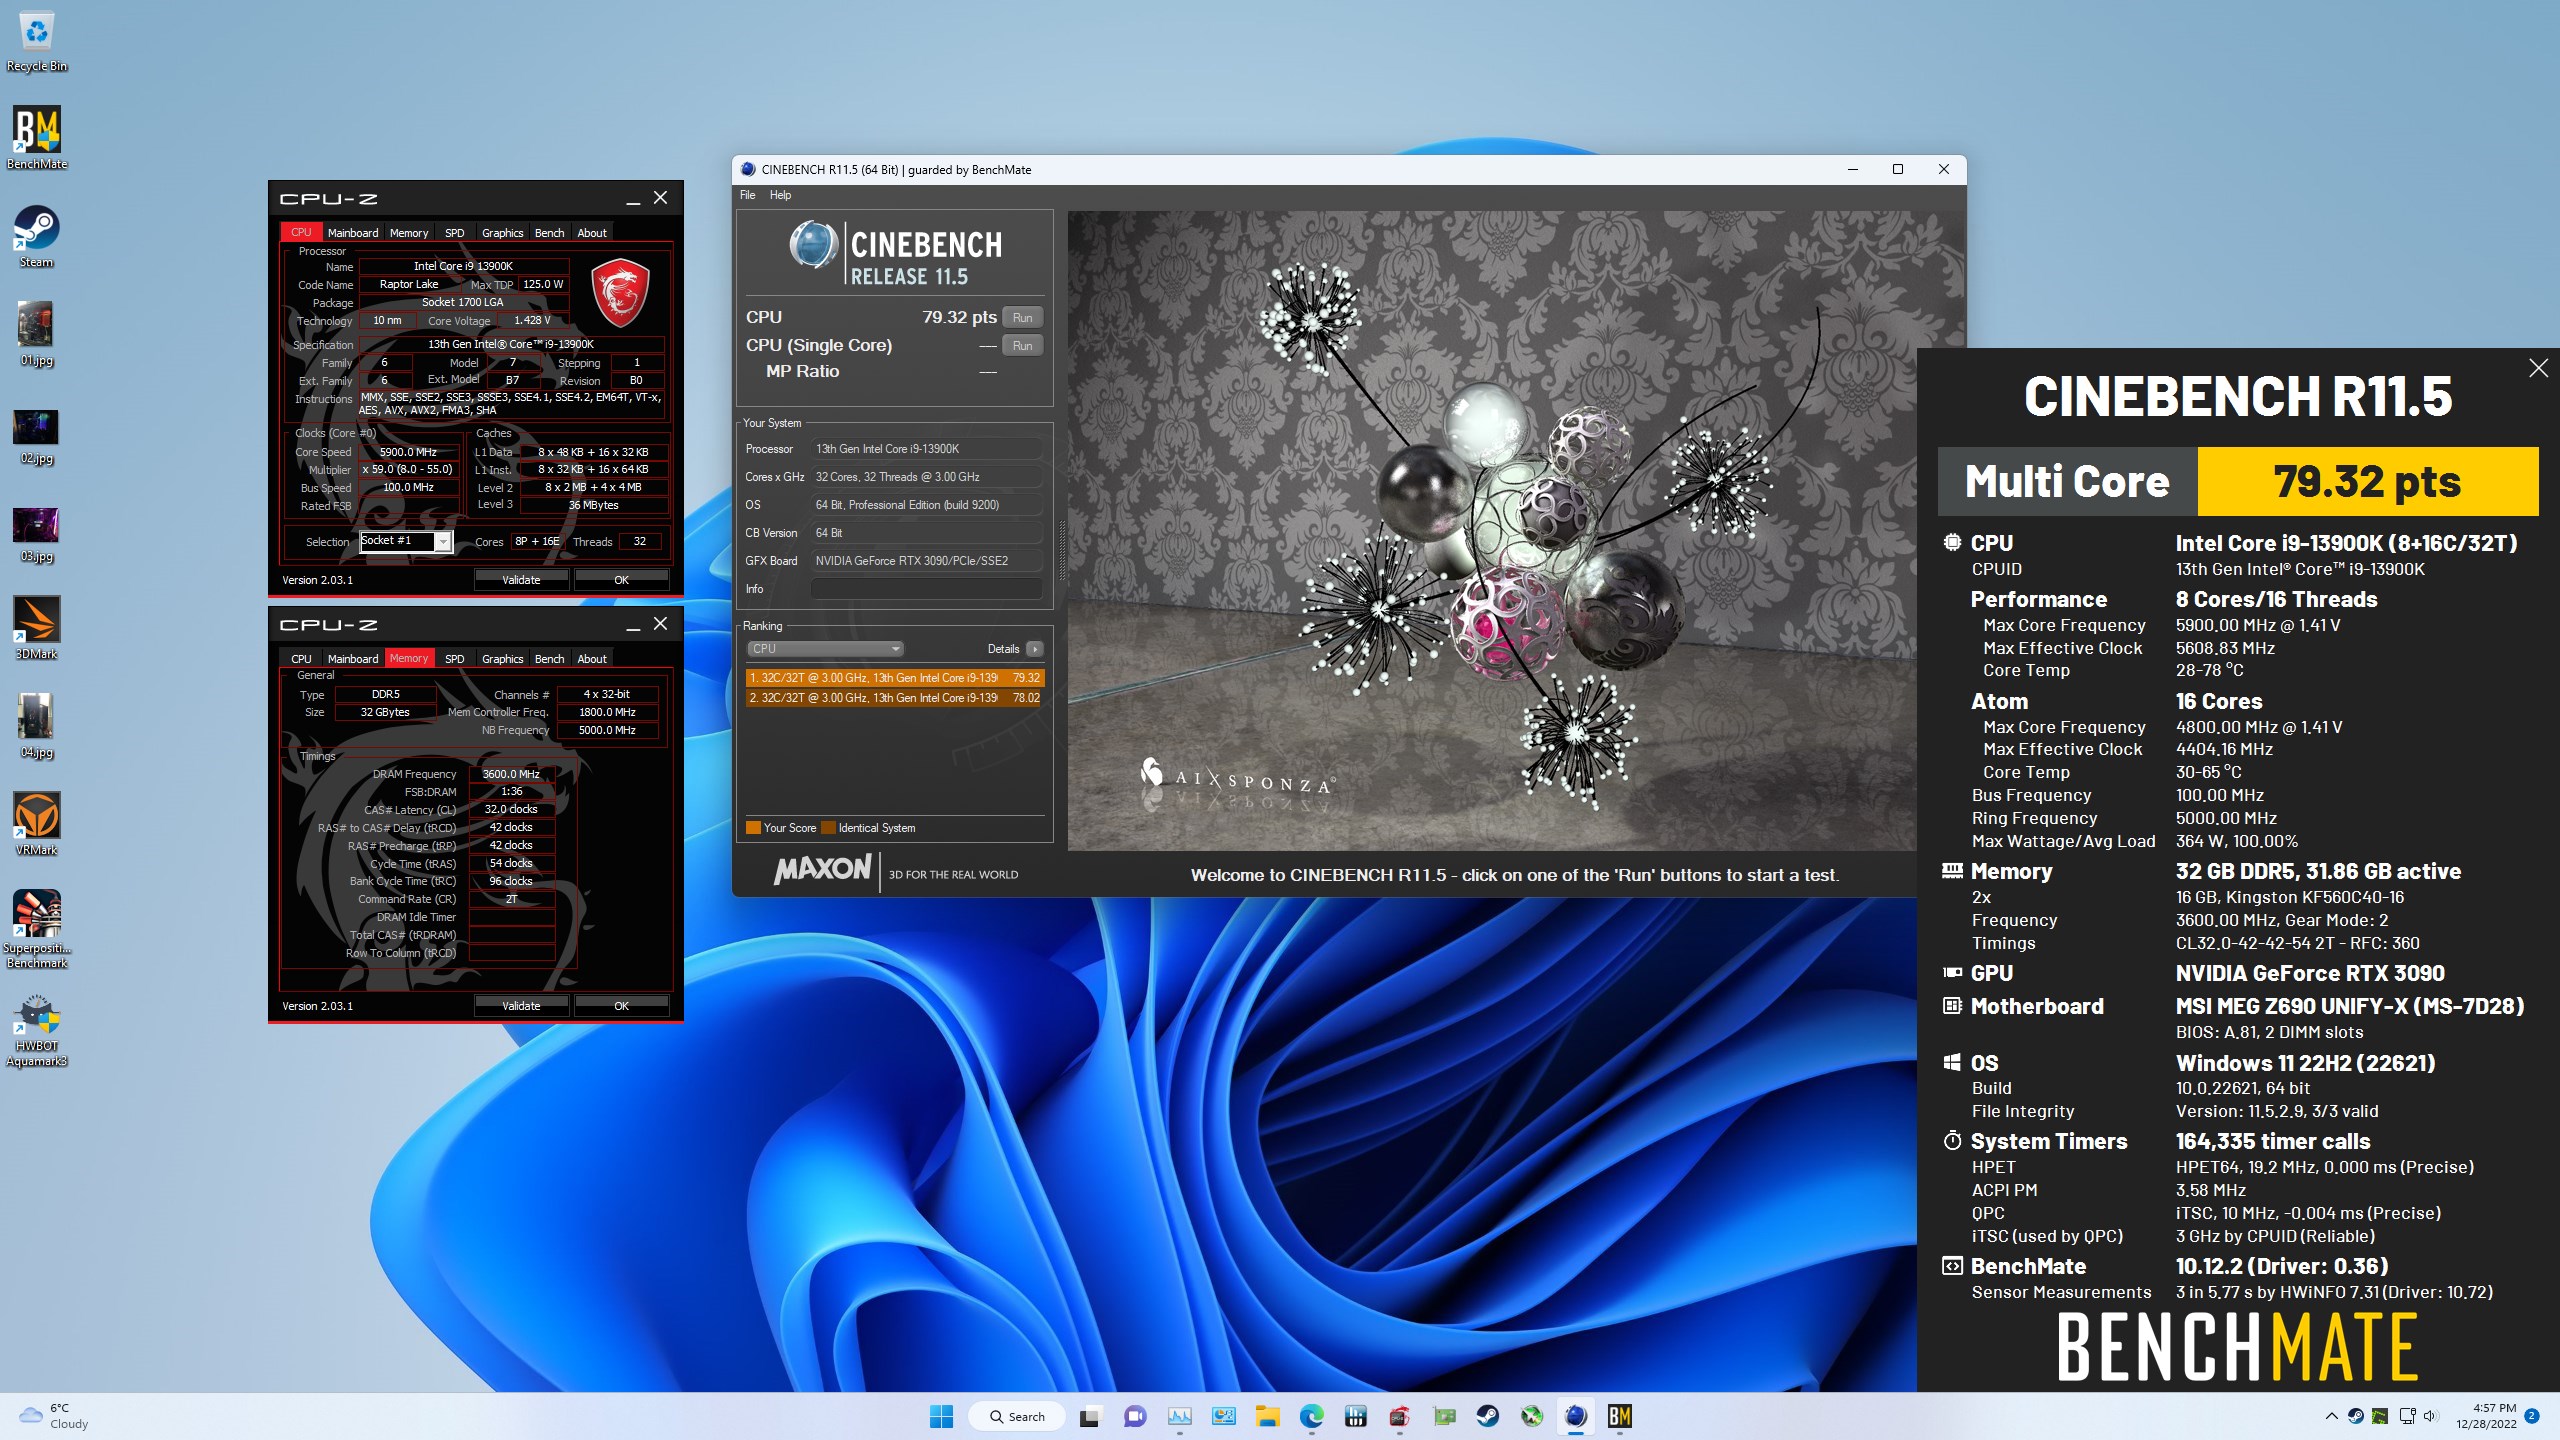Open the VRMark desktop shortcut

[37, 824]
